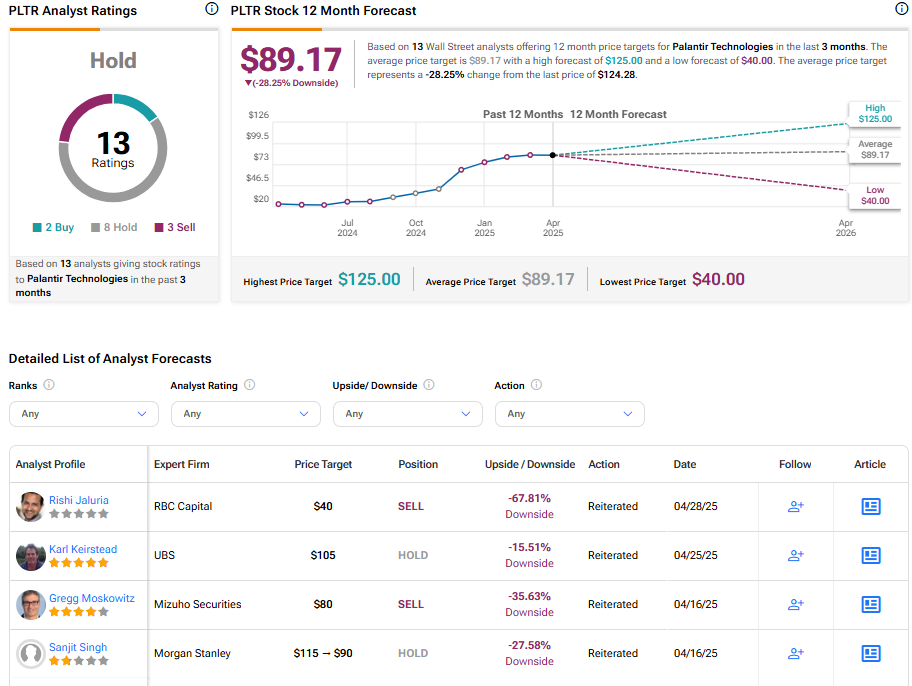Click the PLTR Analyst Ratings info icon
Viewport: 912px width, 686px height.
(x=212, y=9)
